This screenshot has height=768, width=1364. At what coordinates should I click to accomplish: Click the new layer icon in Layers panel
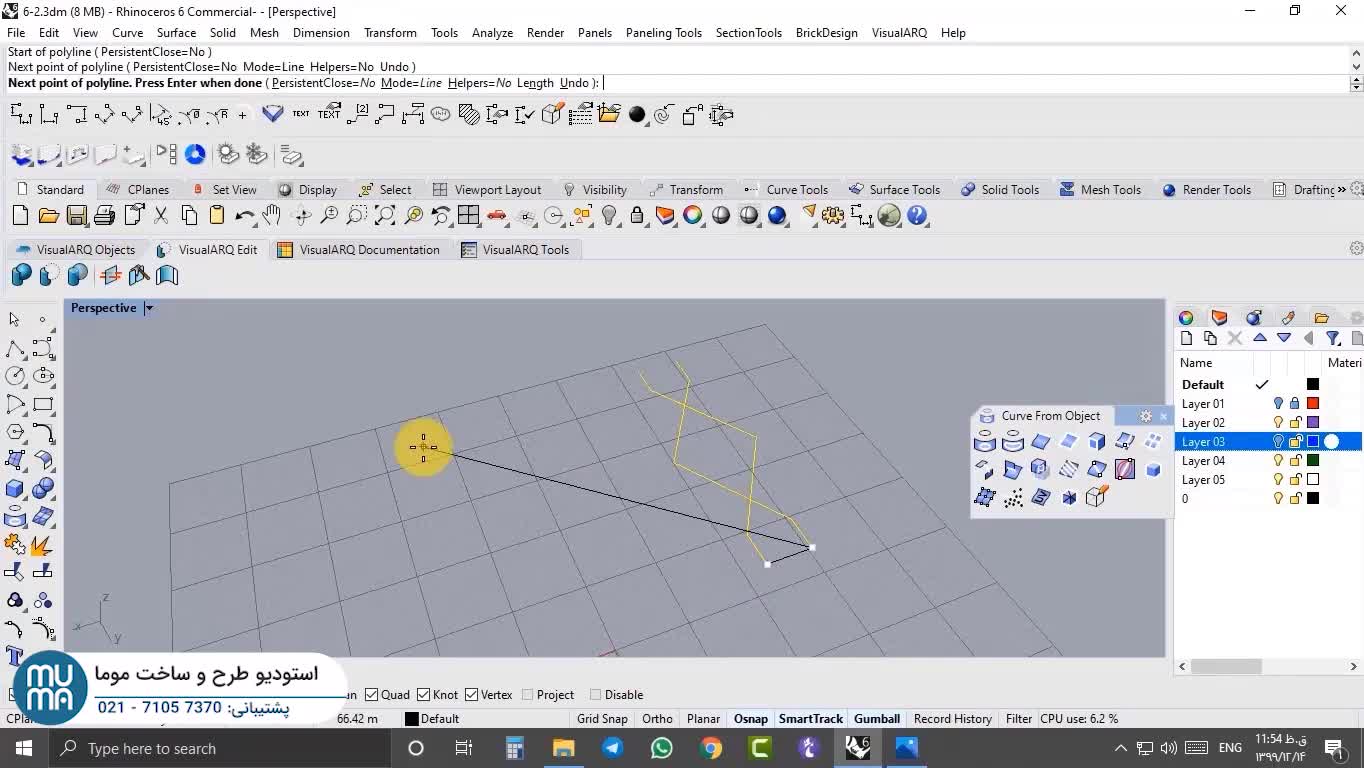tap(1186, 338)
